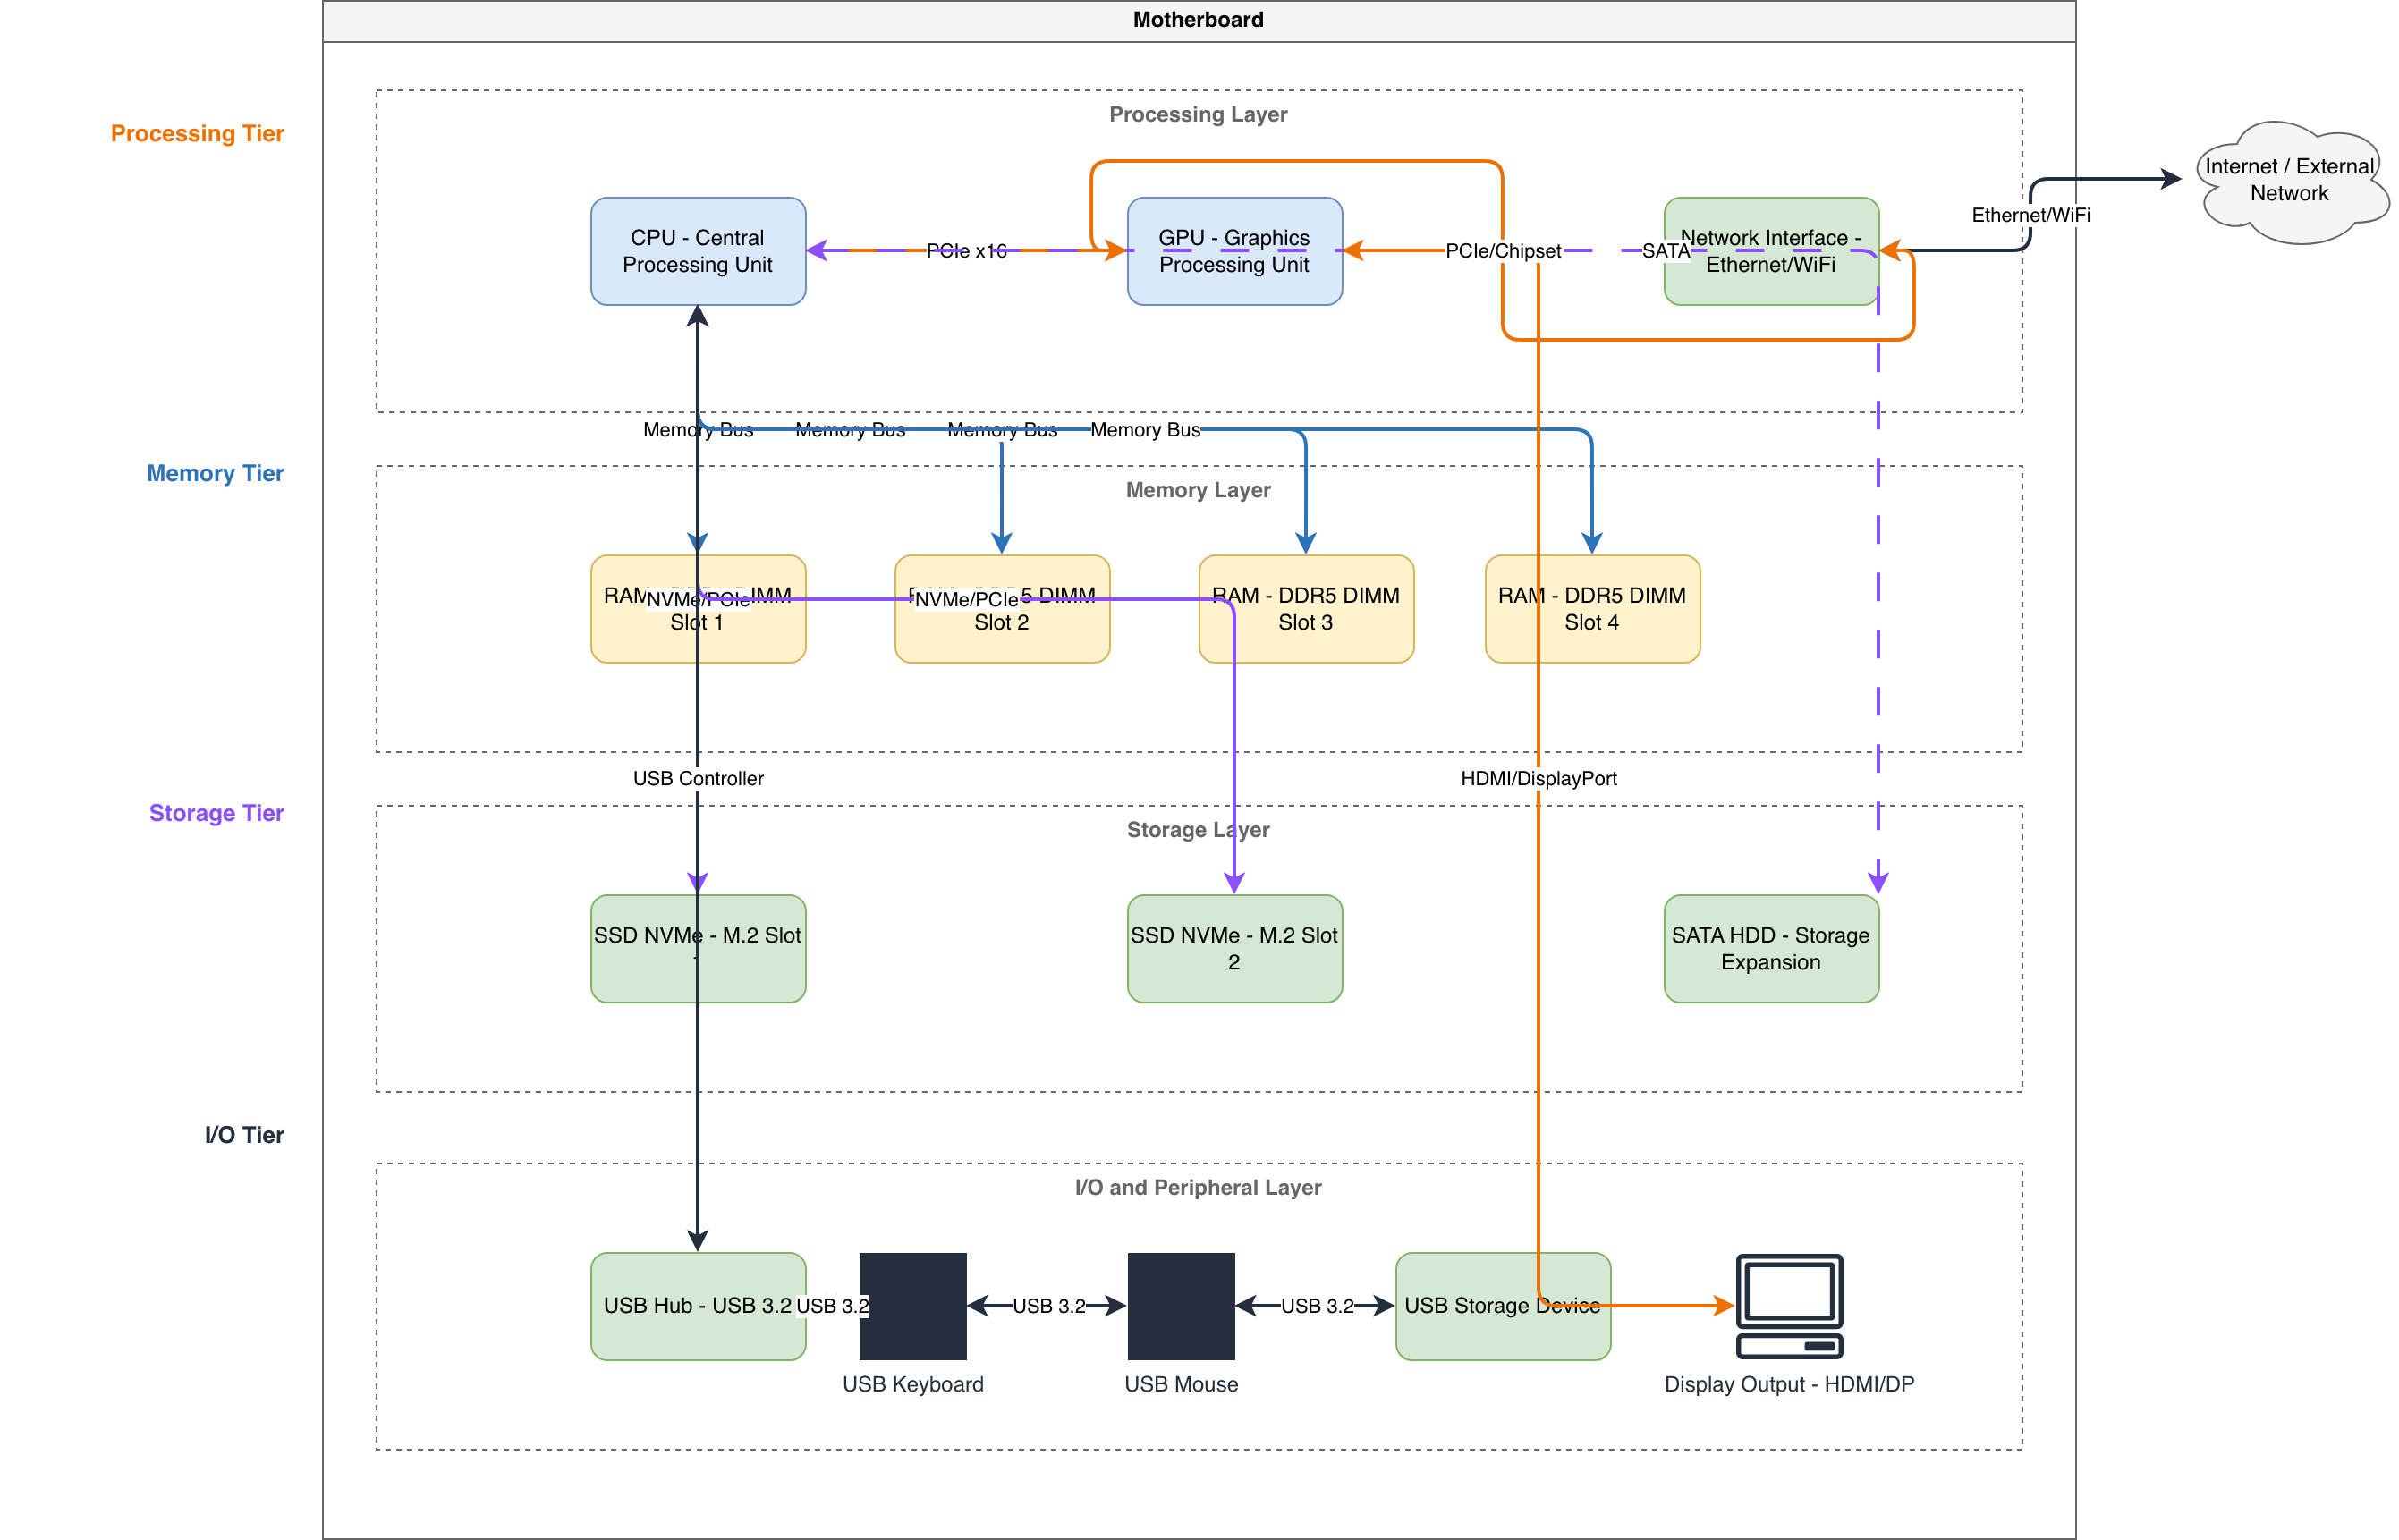Click the HDMI/DisplayPort connector label
The image size is (2399, 1540).
click(x=1538, y=778)
